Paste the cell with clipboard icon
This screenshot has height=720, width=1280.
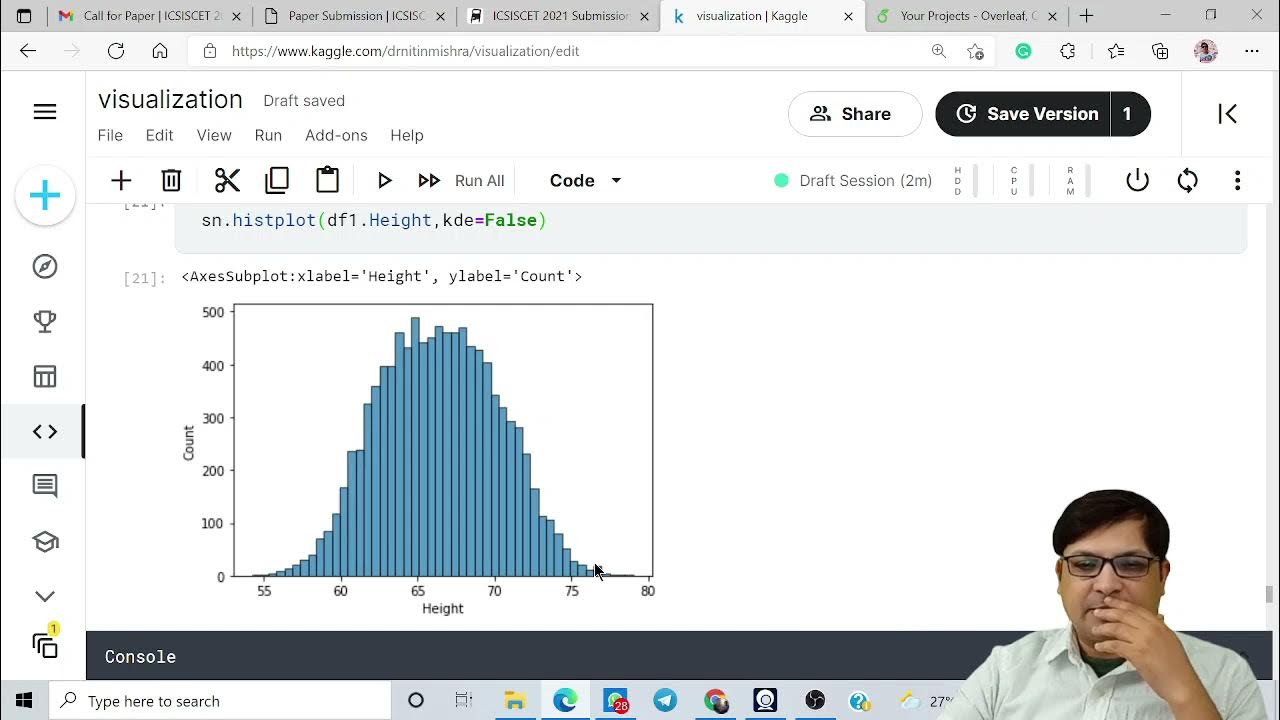pos(327,180)
